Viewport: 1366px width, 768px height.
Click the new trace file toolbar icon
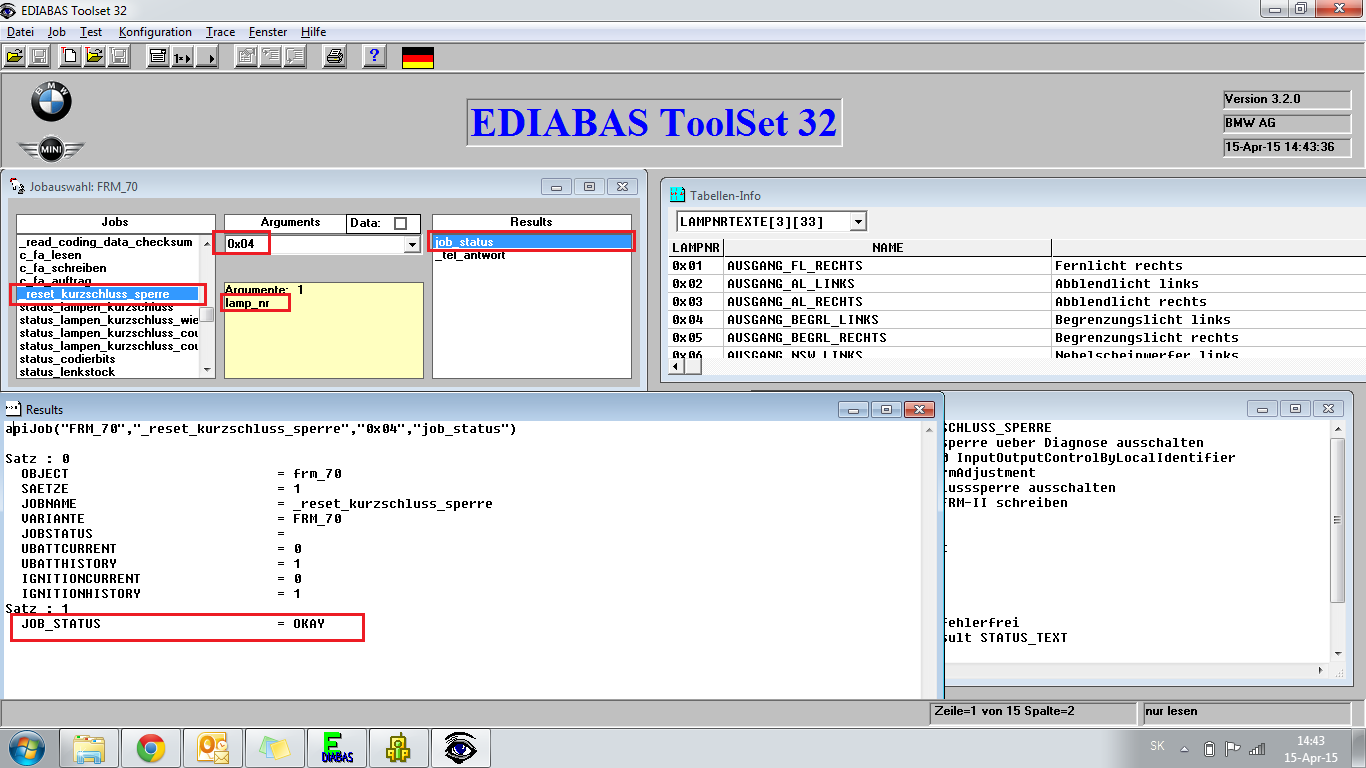70,57
